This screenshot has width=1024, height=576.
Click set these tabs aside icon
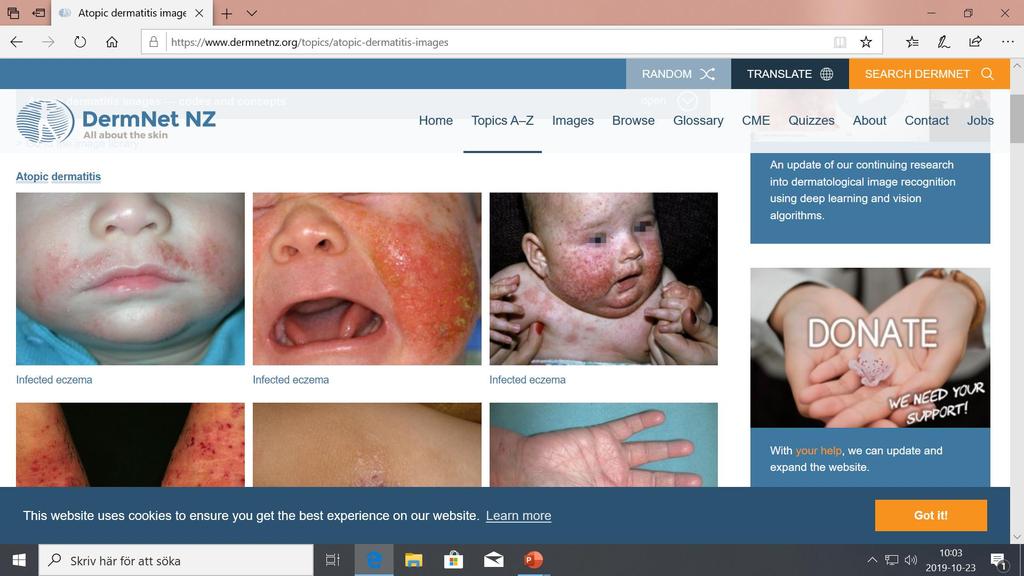click(39, 12)
